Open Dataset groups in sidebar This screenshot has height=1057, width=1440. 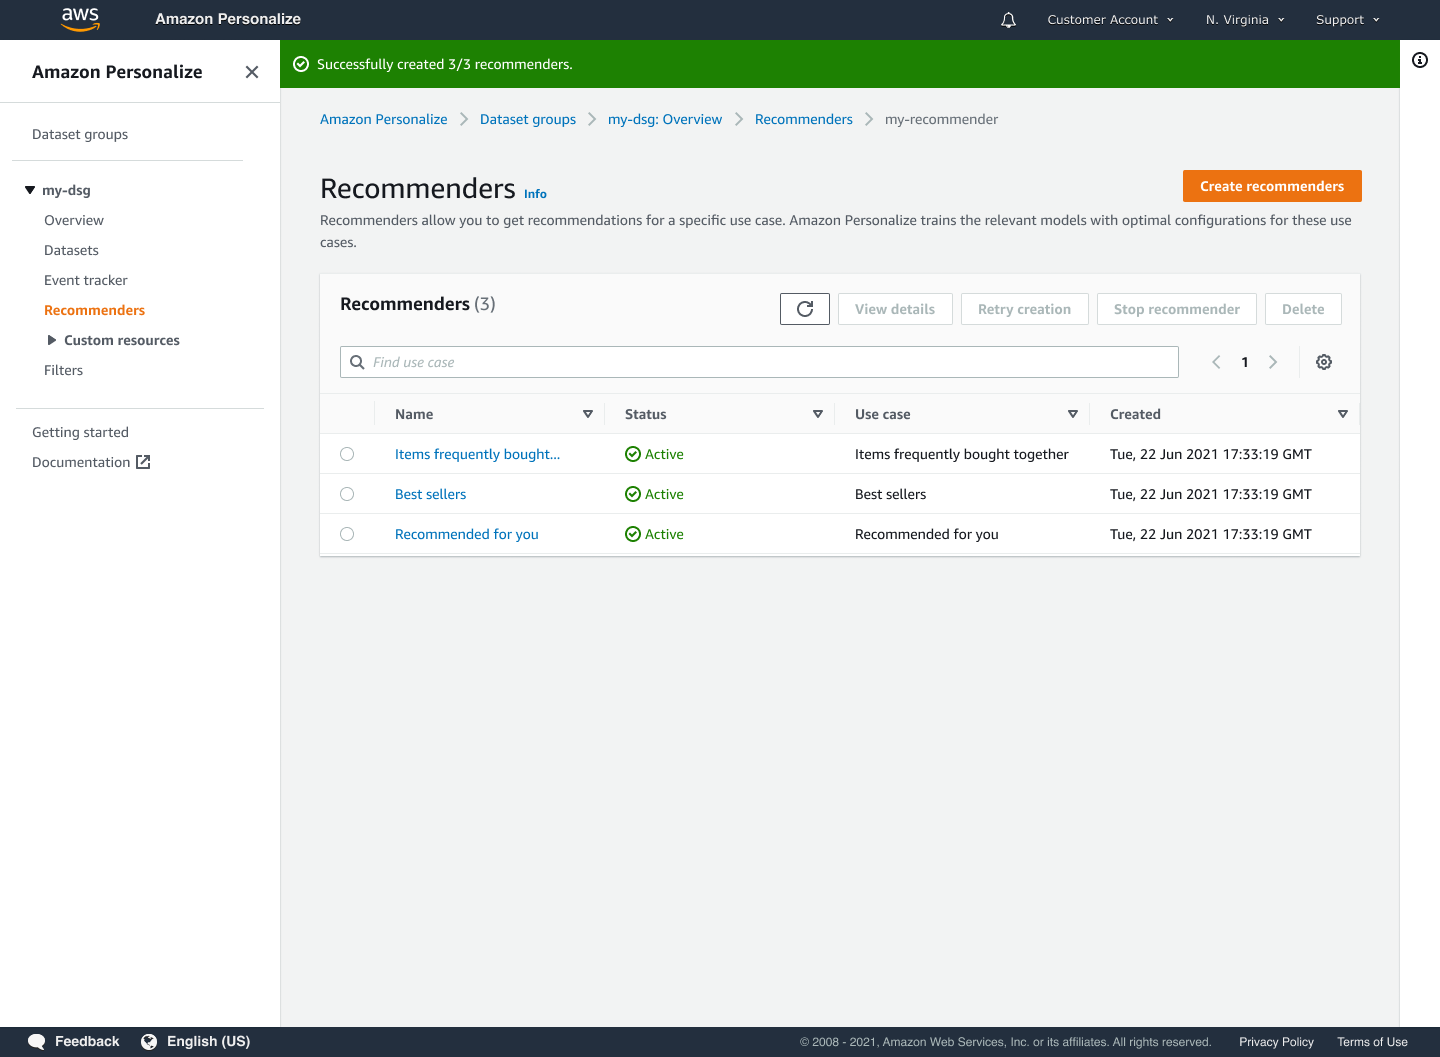(x=80, y=134)
